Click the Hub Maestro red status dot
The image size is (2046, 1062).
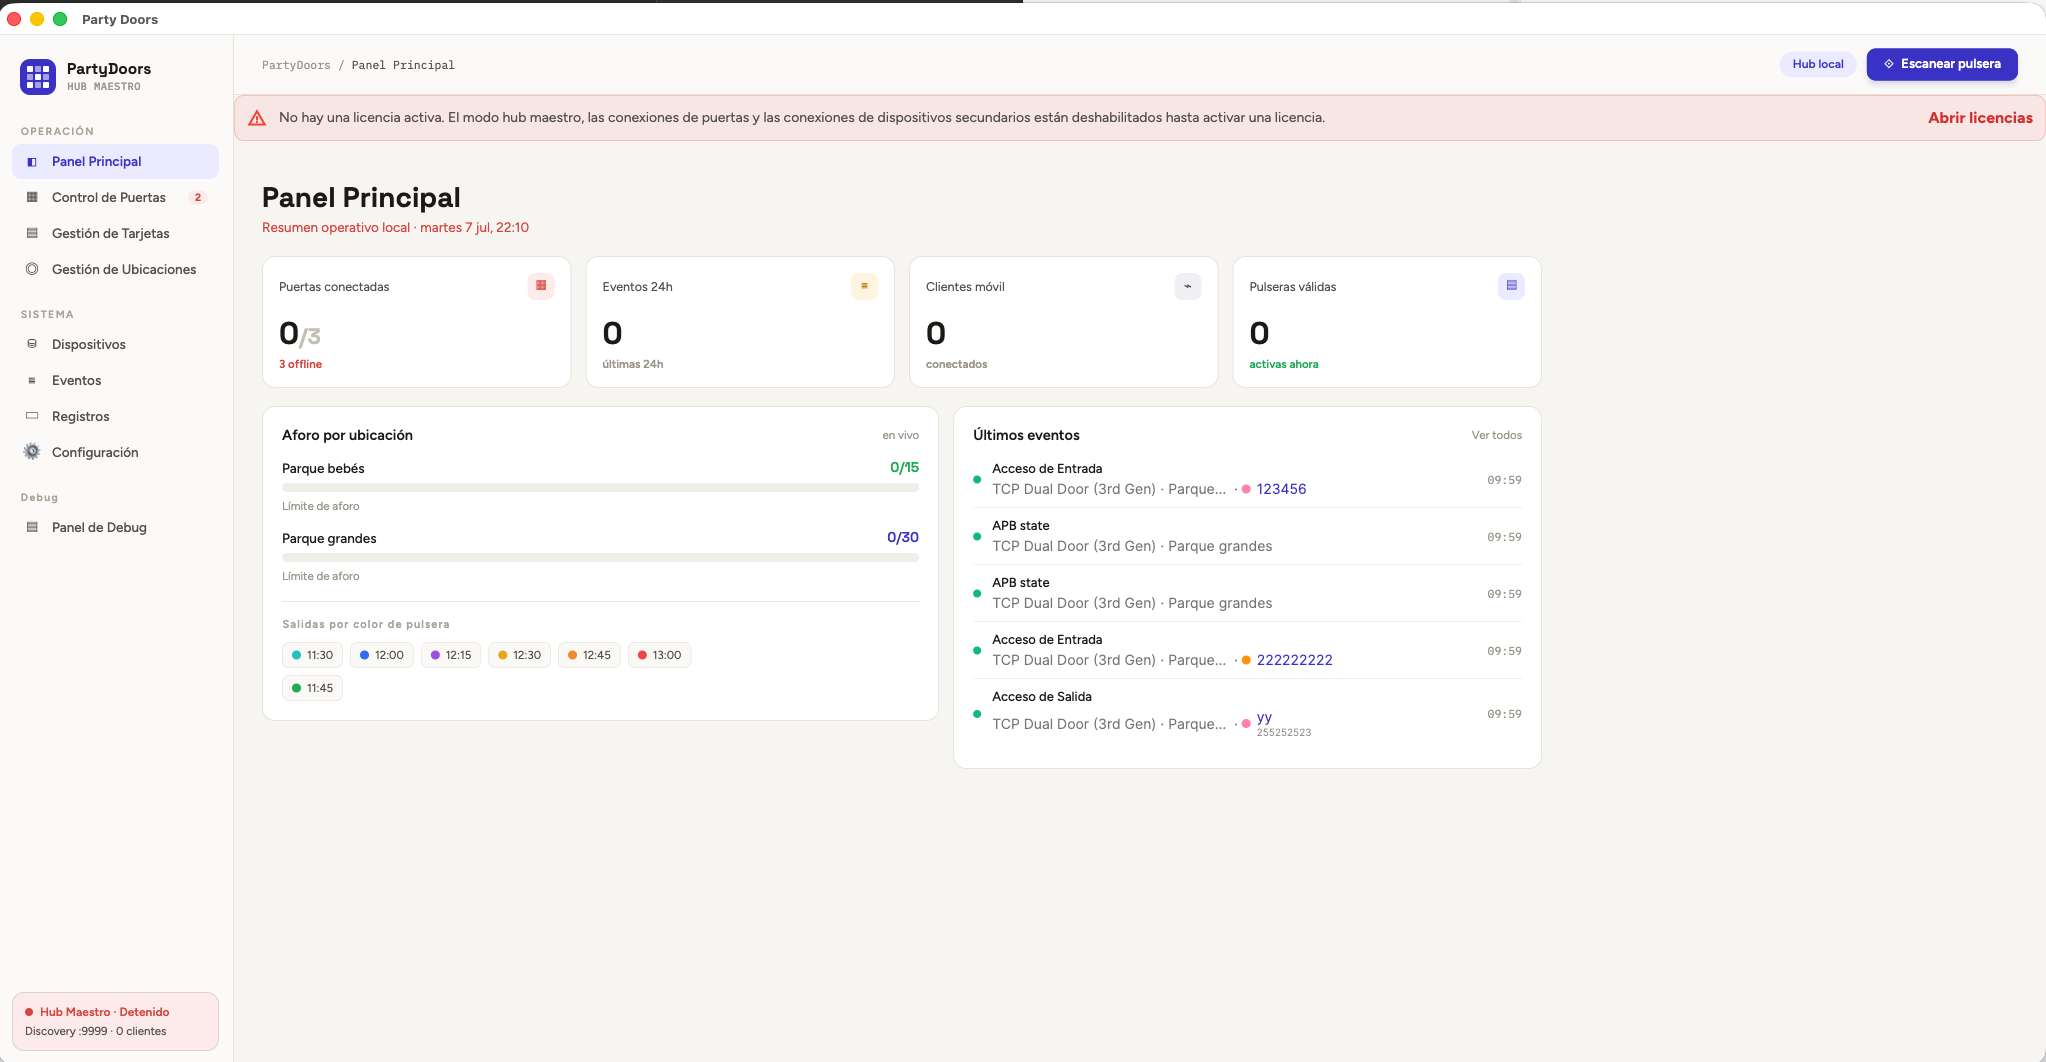(29, 1012)
